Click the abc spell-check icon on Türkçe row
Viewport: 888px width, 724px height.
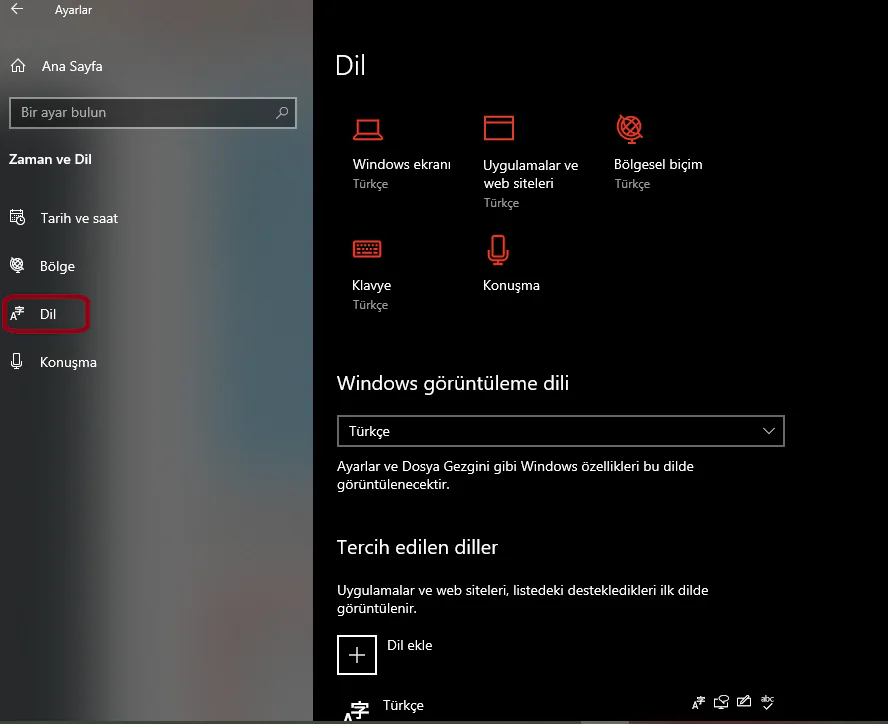coord(768,703)
